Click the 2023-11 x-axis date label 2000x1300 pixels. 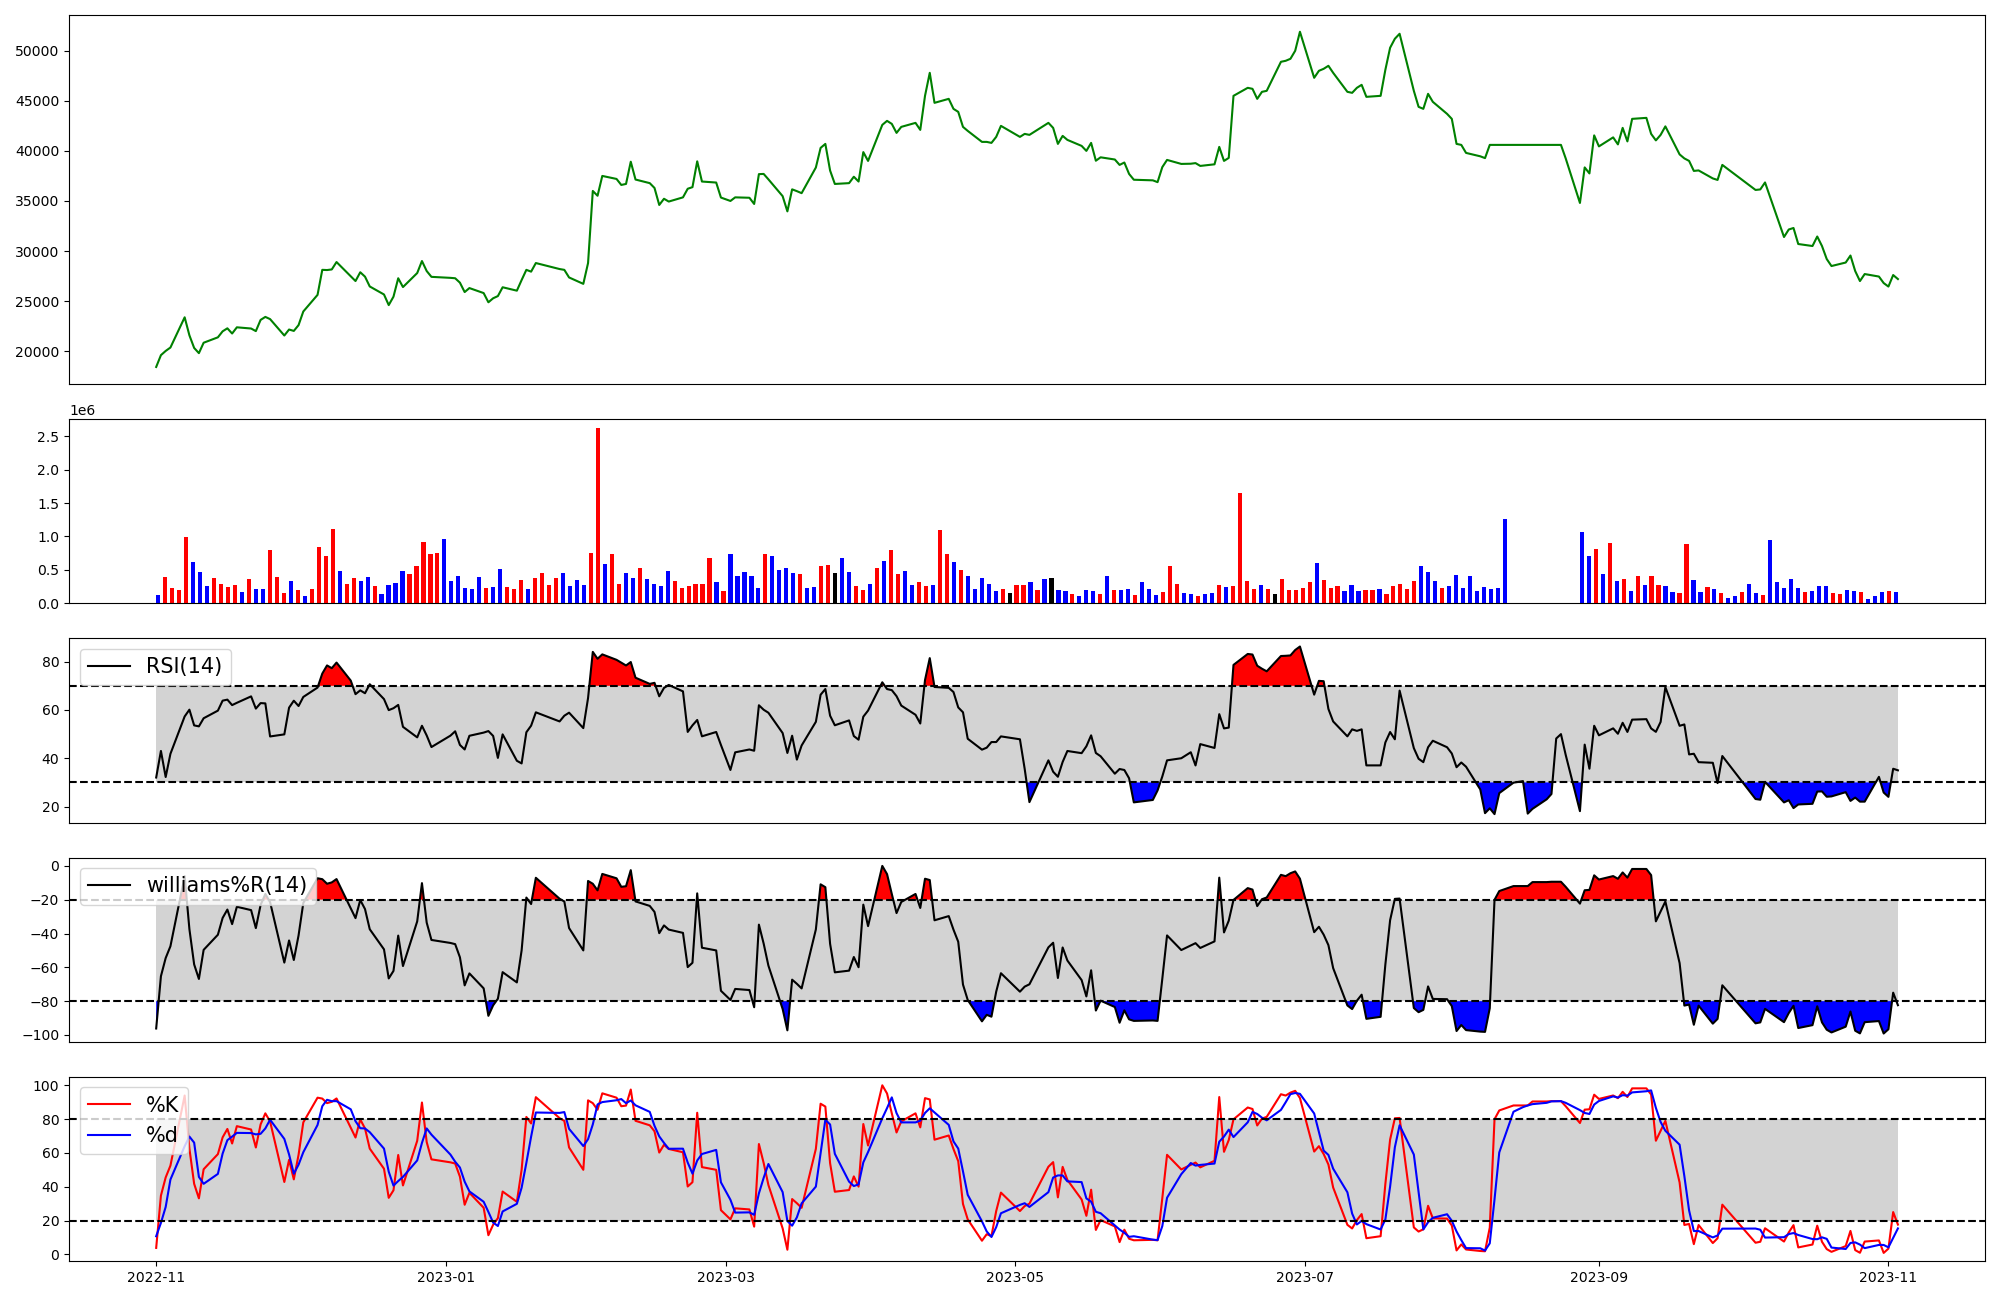pyautogui.click(x=1887, y=1277)
